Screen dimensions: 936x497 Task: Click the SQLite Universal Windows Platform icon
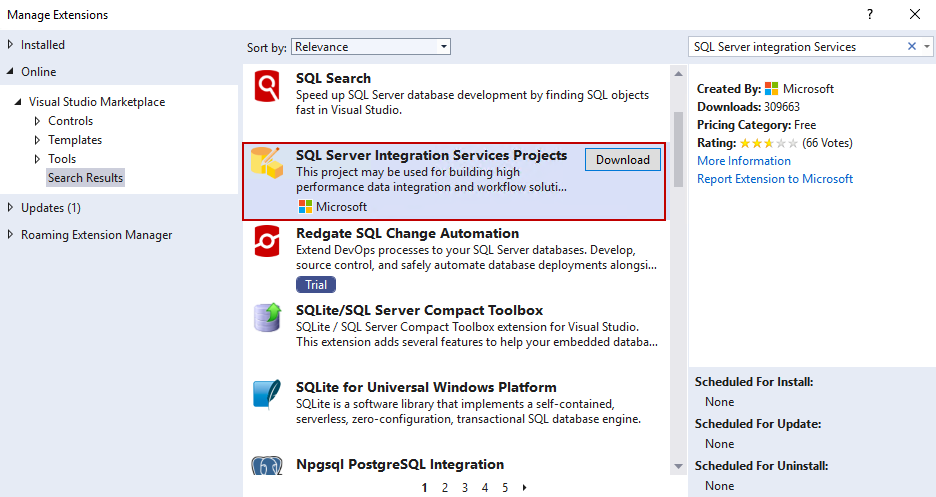click(x=267, y=395)
